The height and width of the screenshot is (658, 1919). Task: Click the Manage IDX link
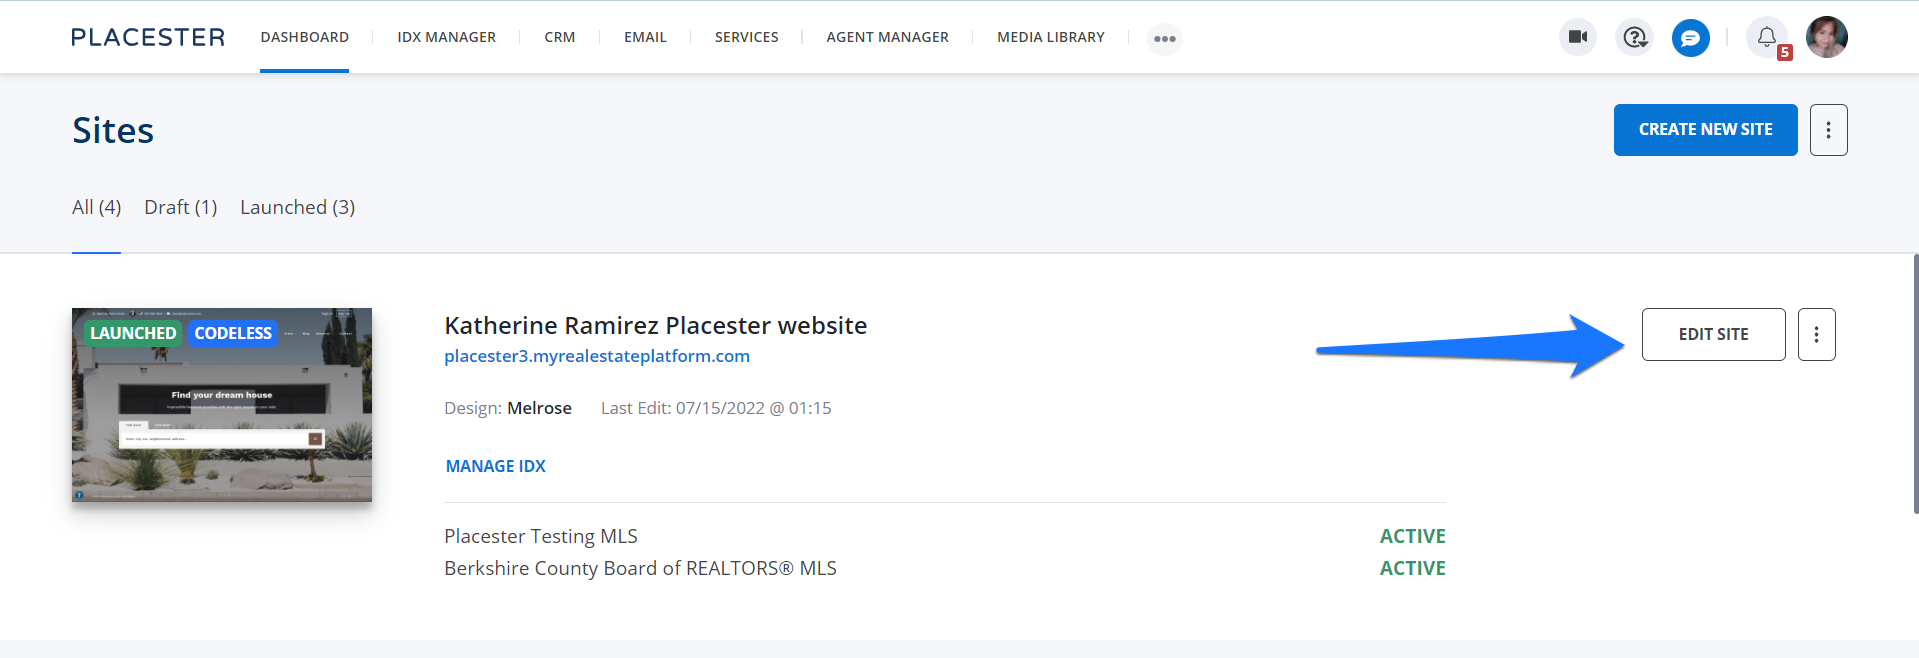pos(495,466)
